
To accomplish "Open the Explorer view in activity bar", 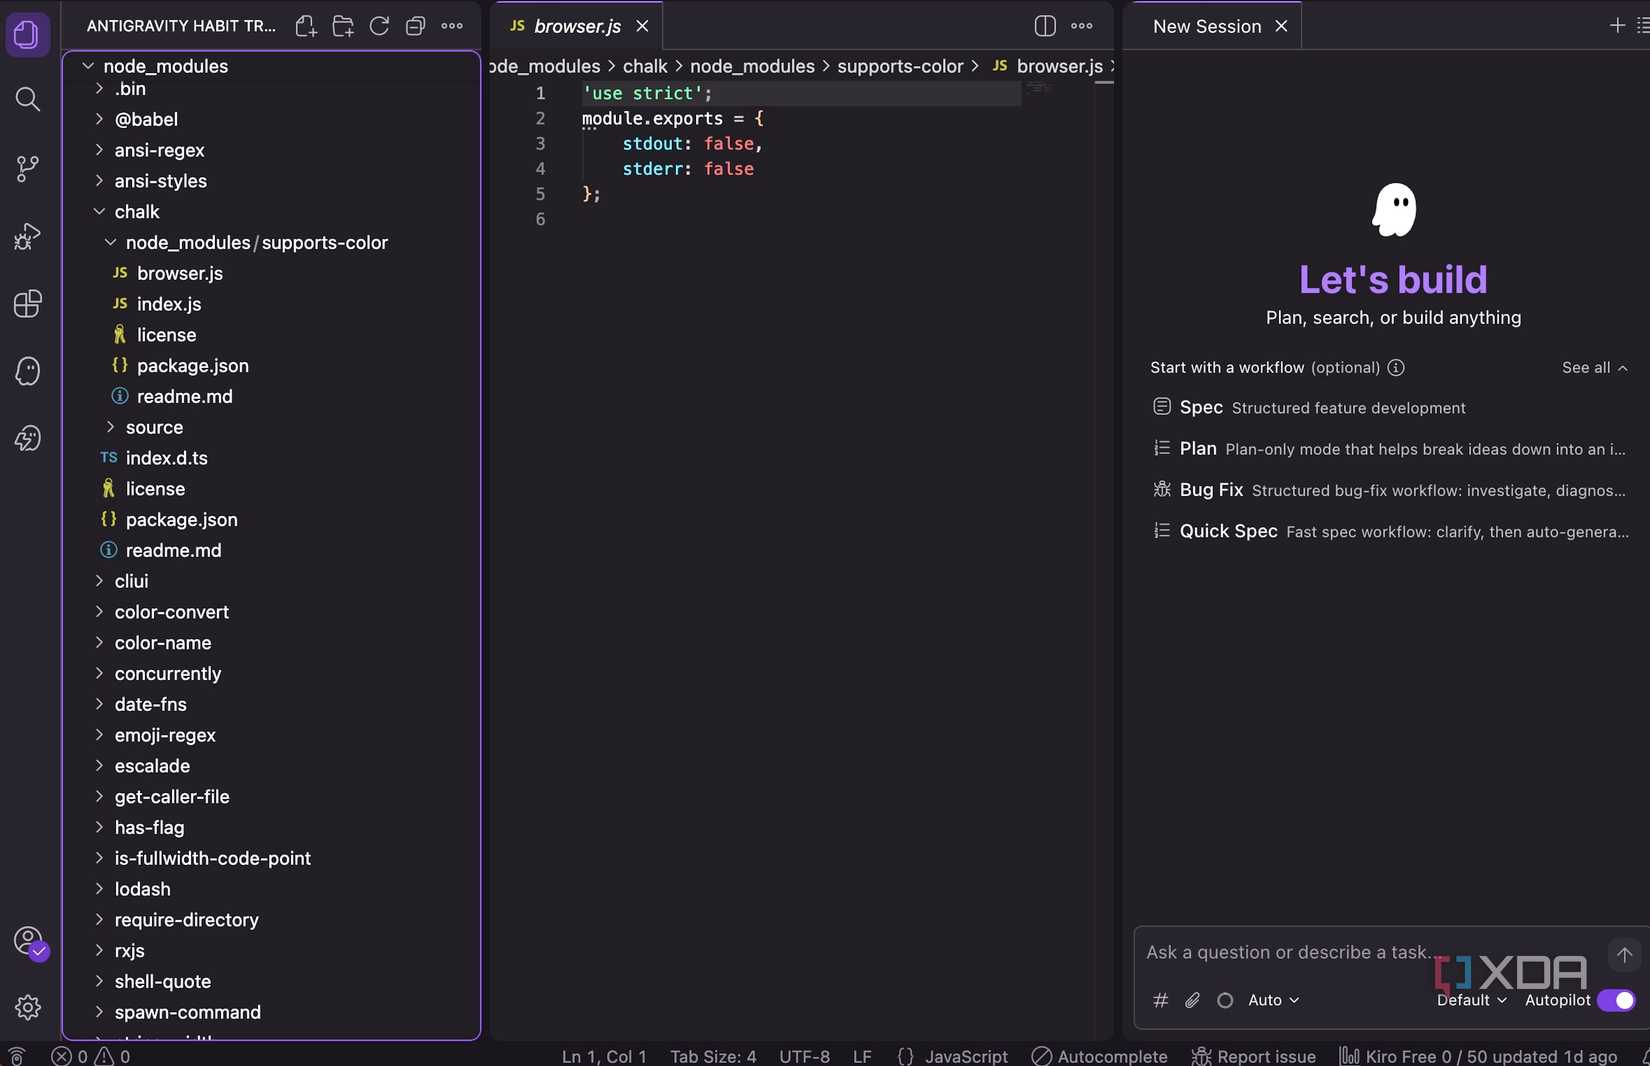I will tap(27, 35).
